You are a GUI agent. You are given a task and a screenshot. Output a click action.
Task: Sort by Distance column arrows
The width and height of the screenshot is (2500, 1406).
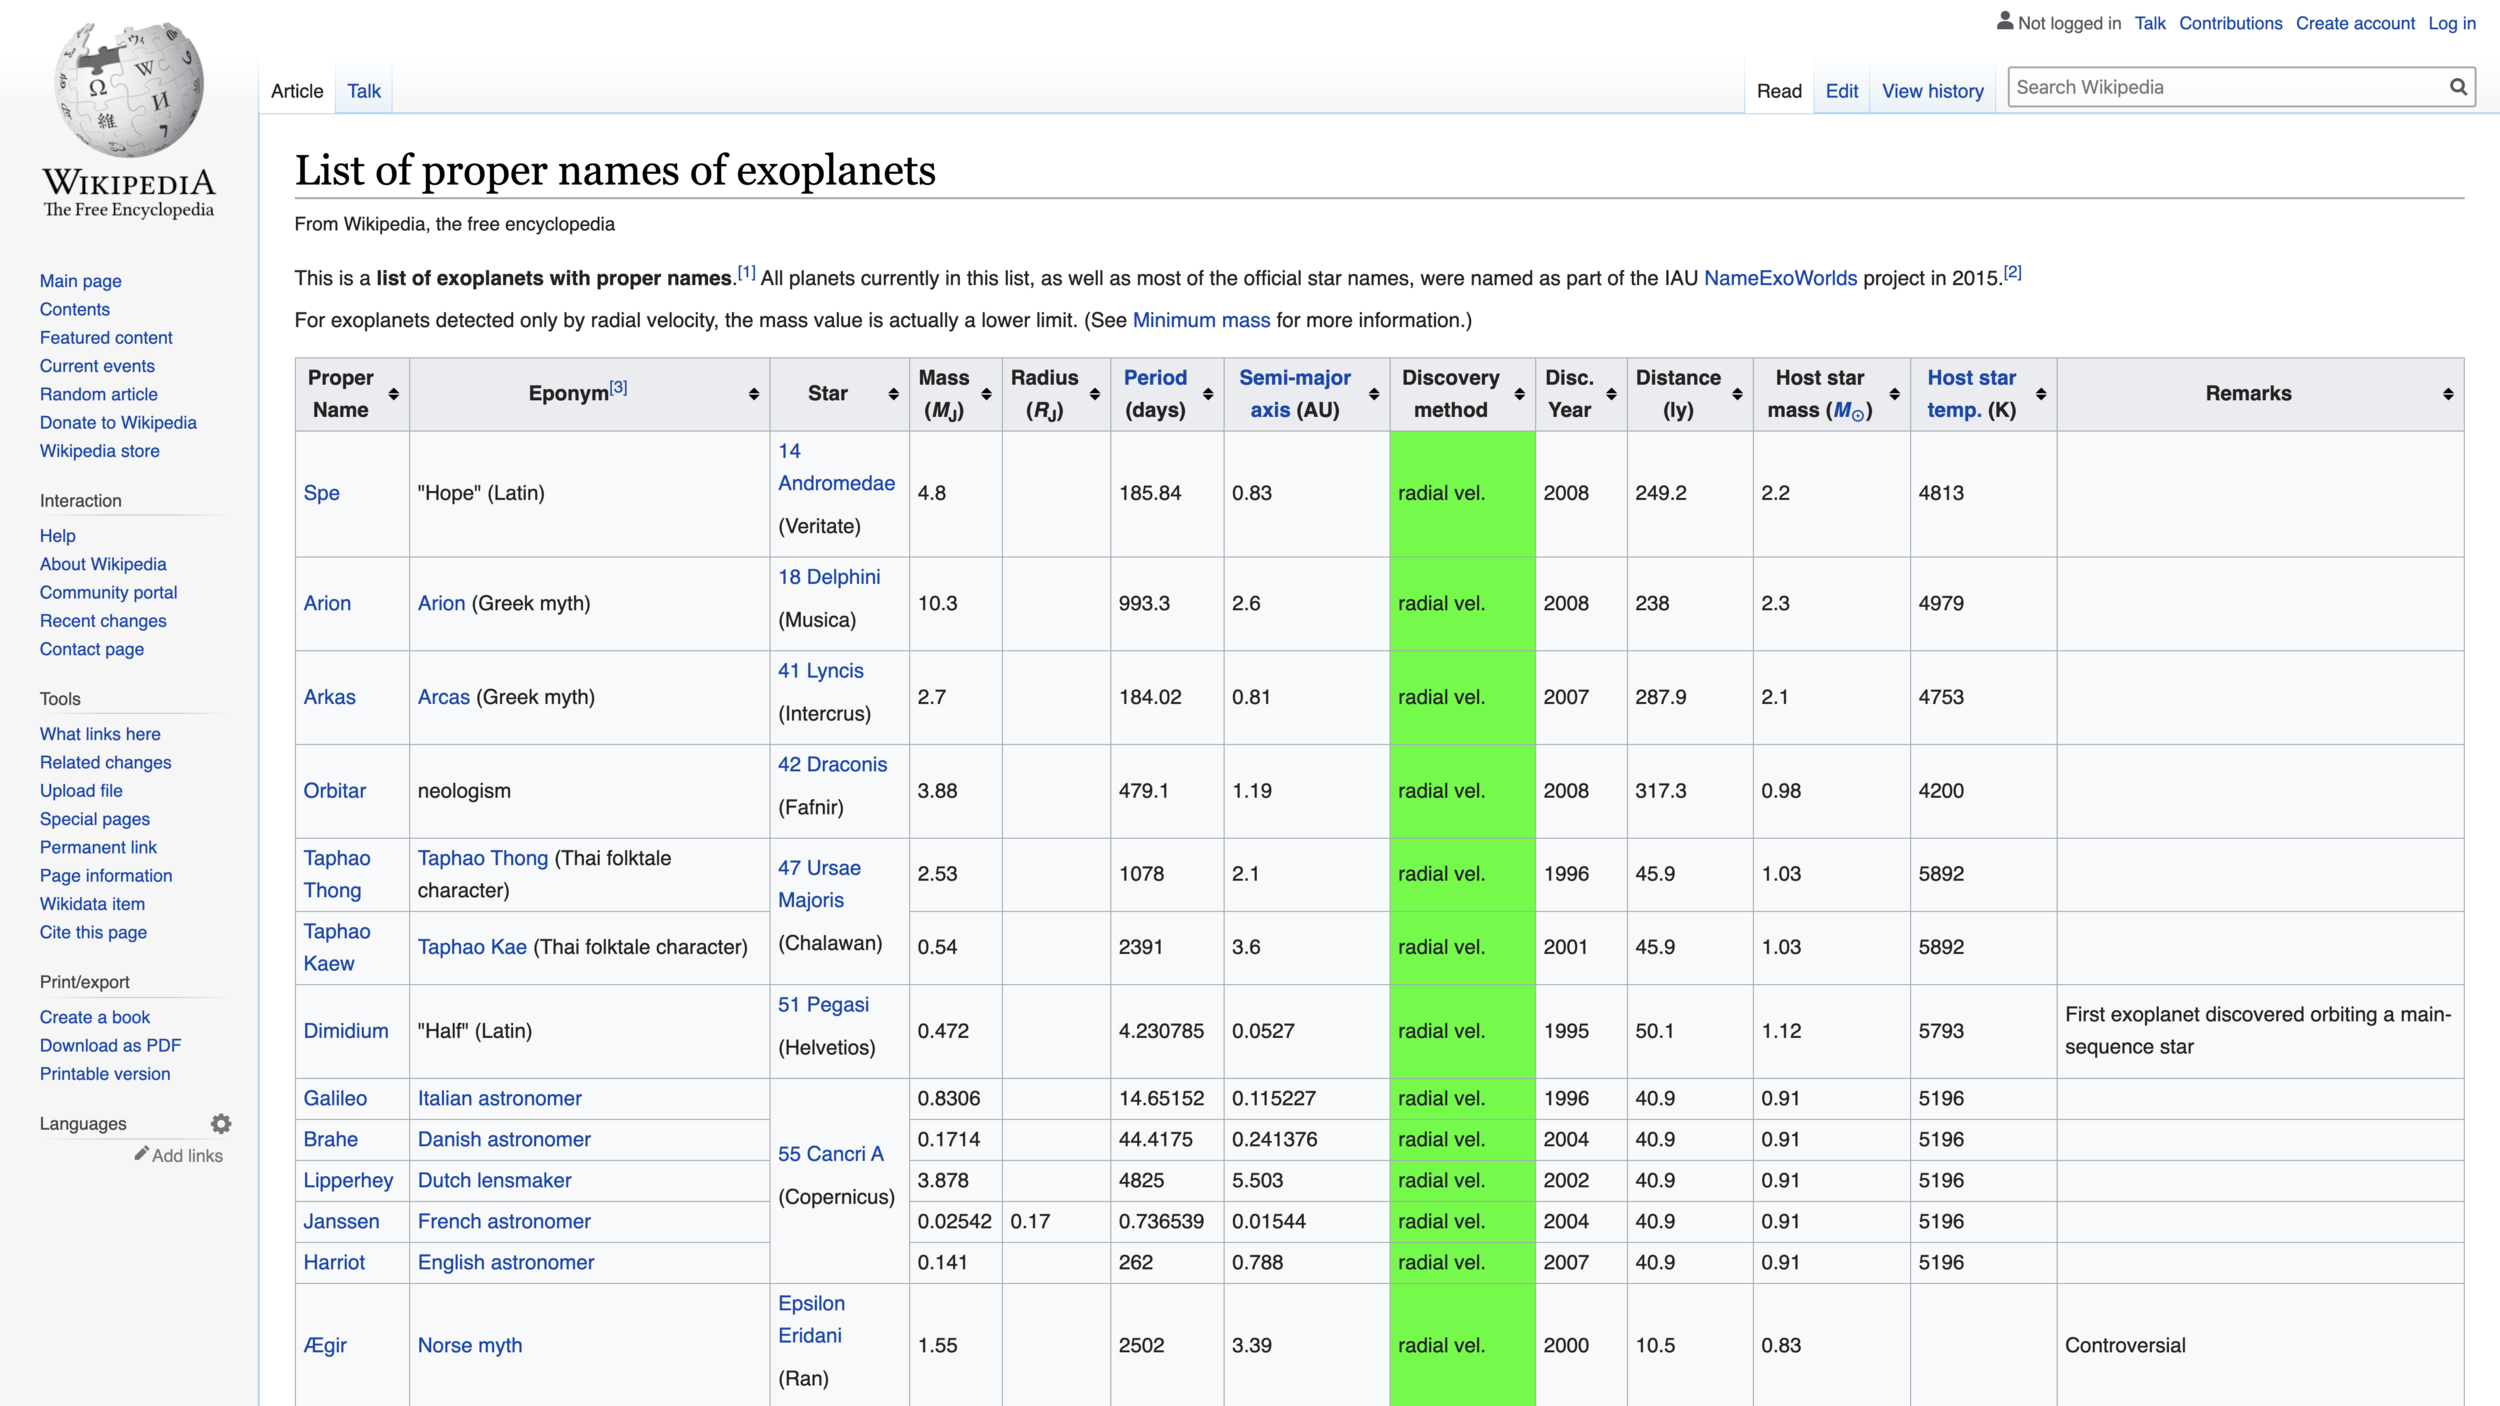point(1737,394)
